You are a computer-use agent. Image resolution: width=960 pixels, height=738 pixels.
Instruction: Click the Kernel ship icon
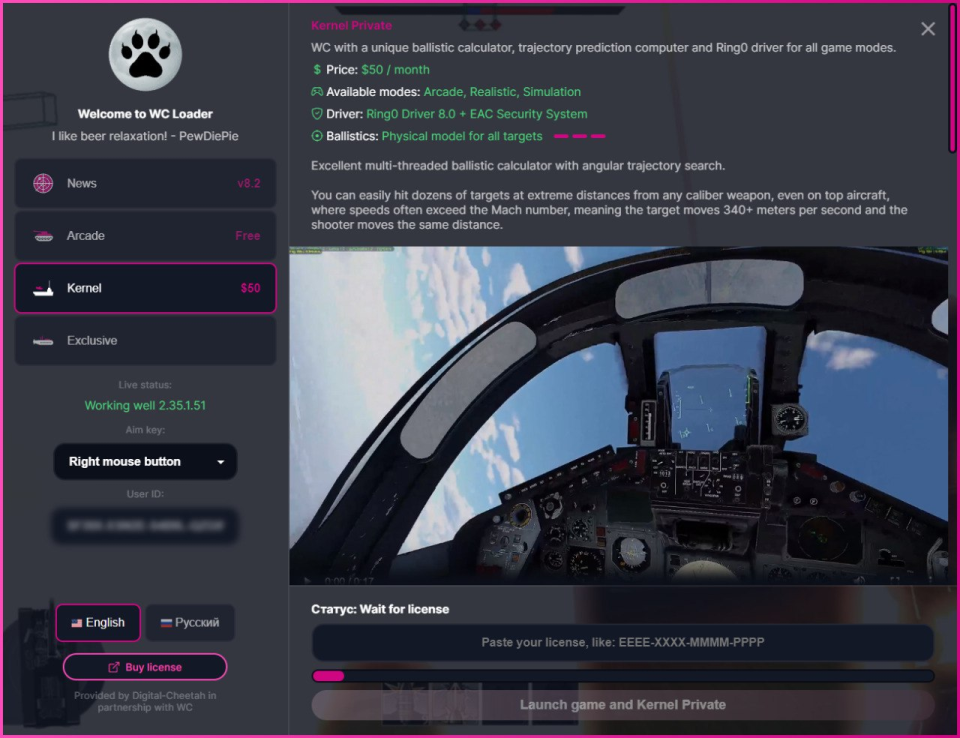click(x=43, y=288)
